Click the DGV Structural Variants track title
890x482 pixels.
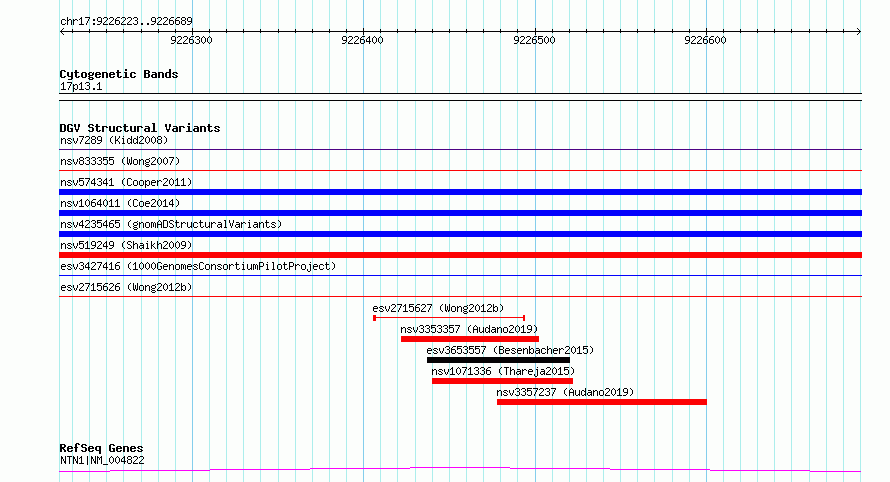(140, 128)
